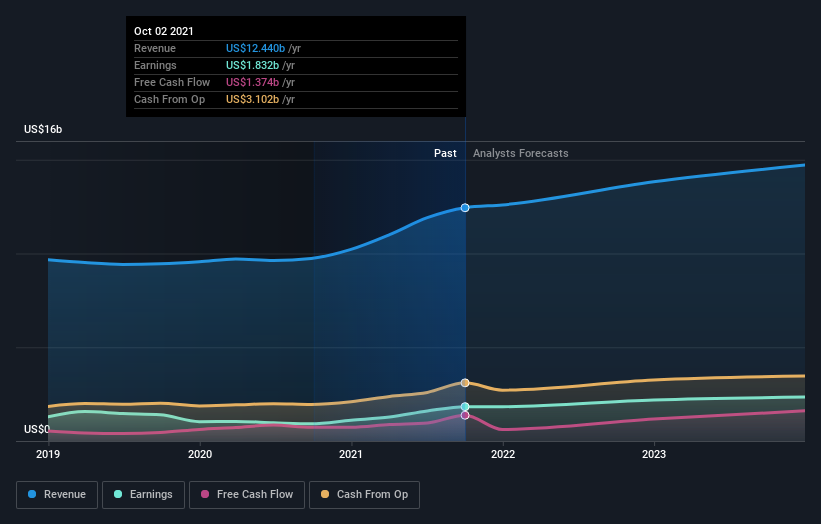Click the 2019 x-axis label

coord(48,454)
